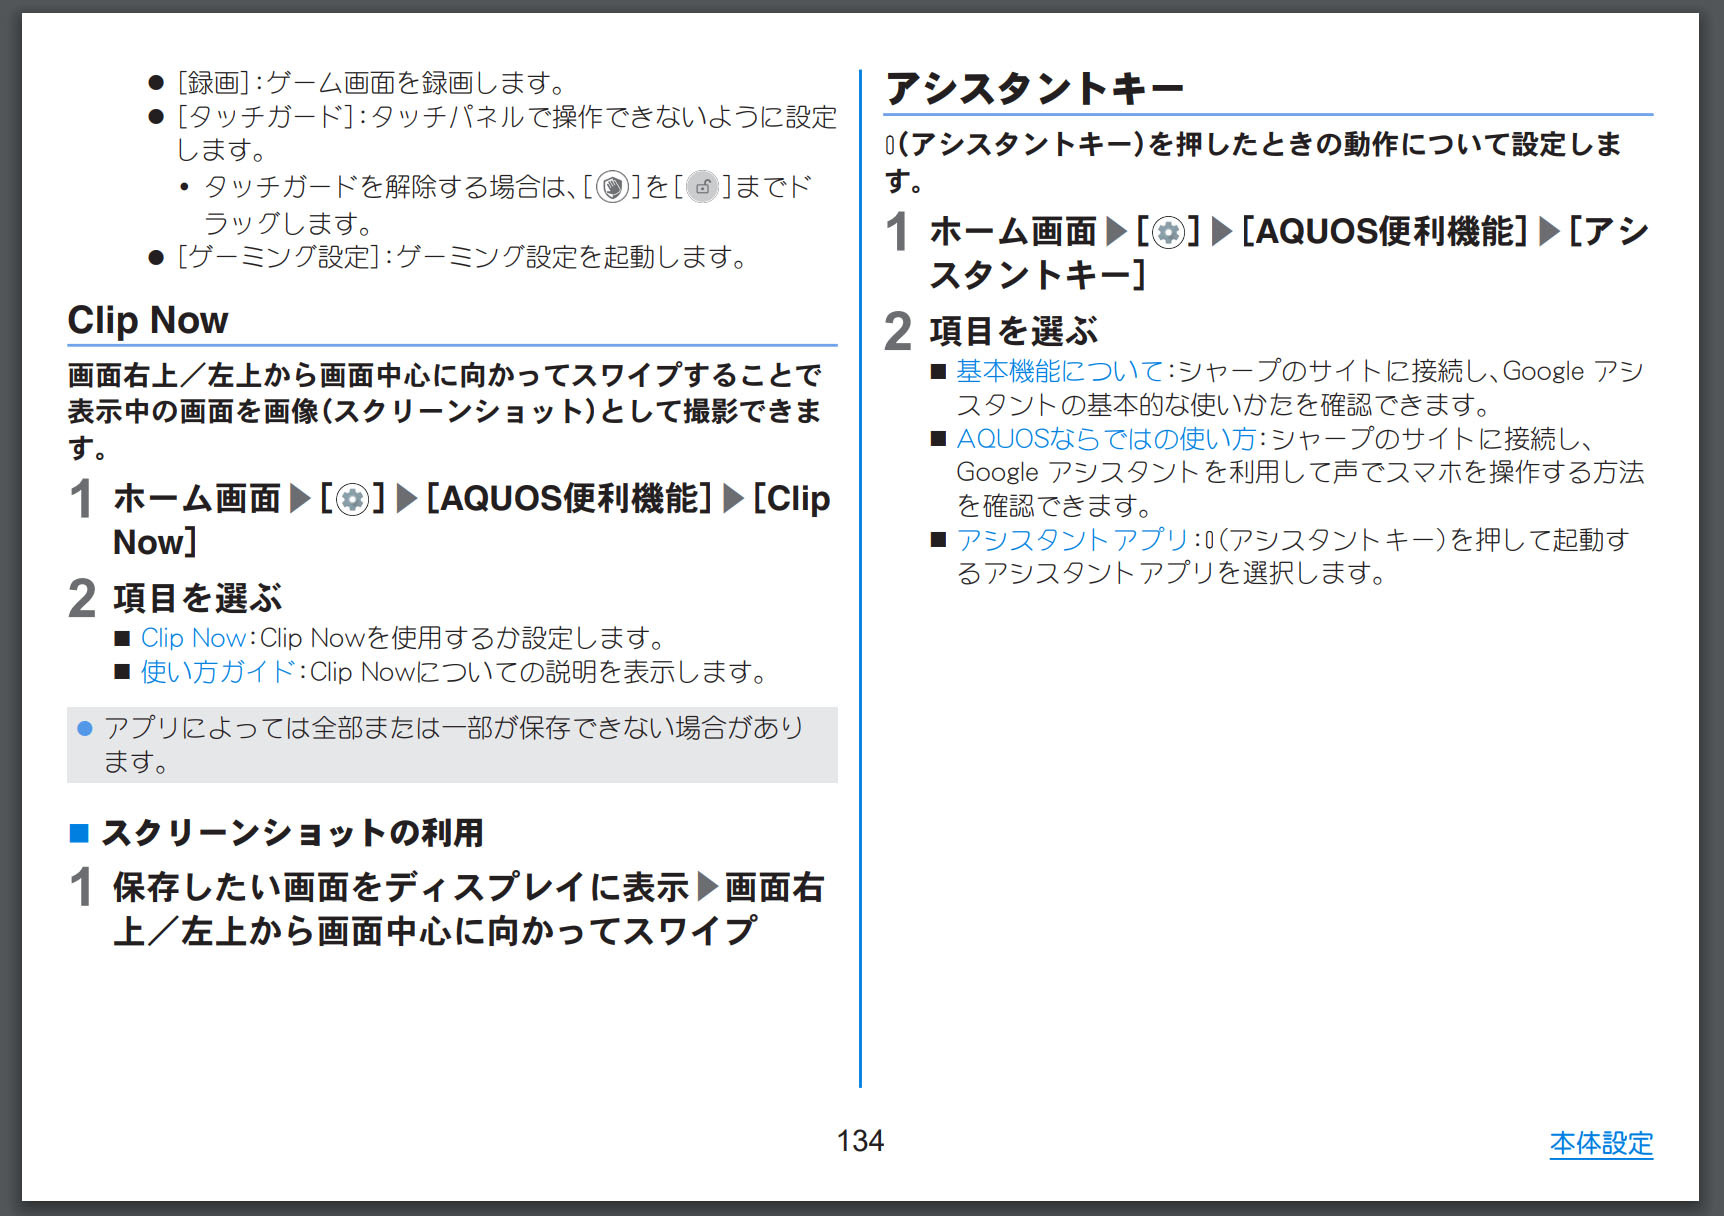Screen dimensions: 1724x1216
Task: Click the settings gear icon in Clip Now step 1
Action: [352, 499]
